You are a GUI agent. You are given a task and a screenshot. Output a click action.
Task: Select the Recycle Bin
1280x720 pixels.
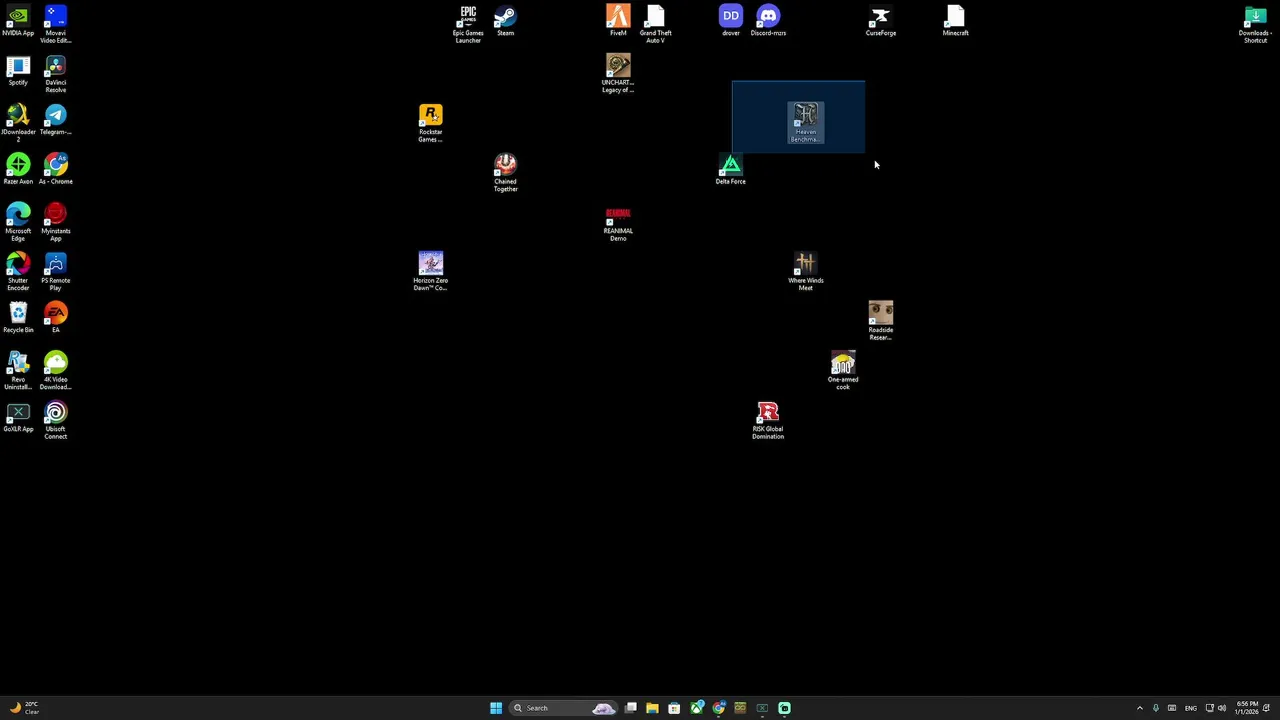pos(18,319)
